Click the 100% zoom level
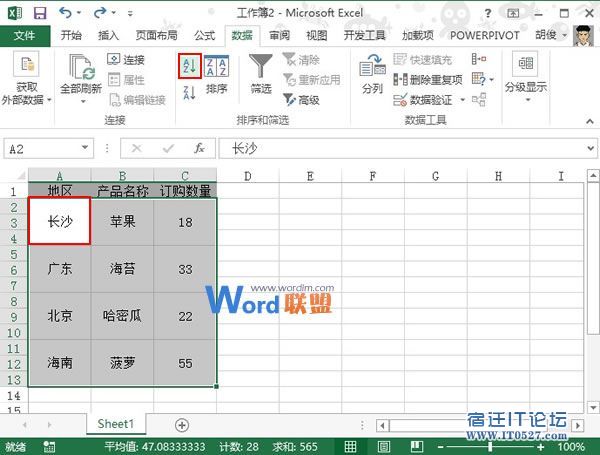The width and height of the screenshot is (600, 455). point(571,447)
